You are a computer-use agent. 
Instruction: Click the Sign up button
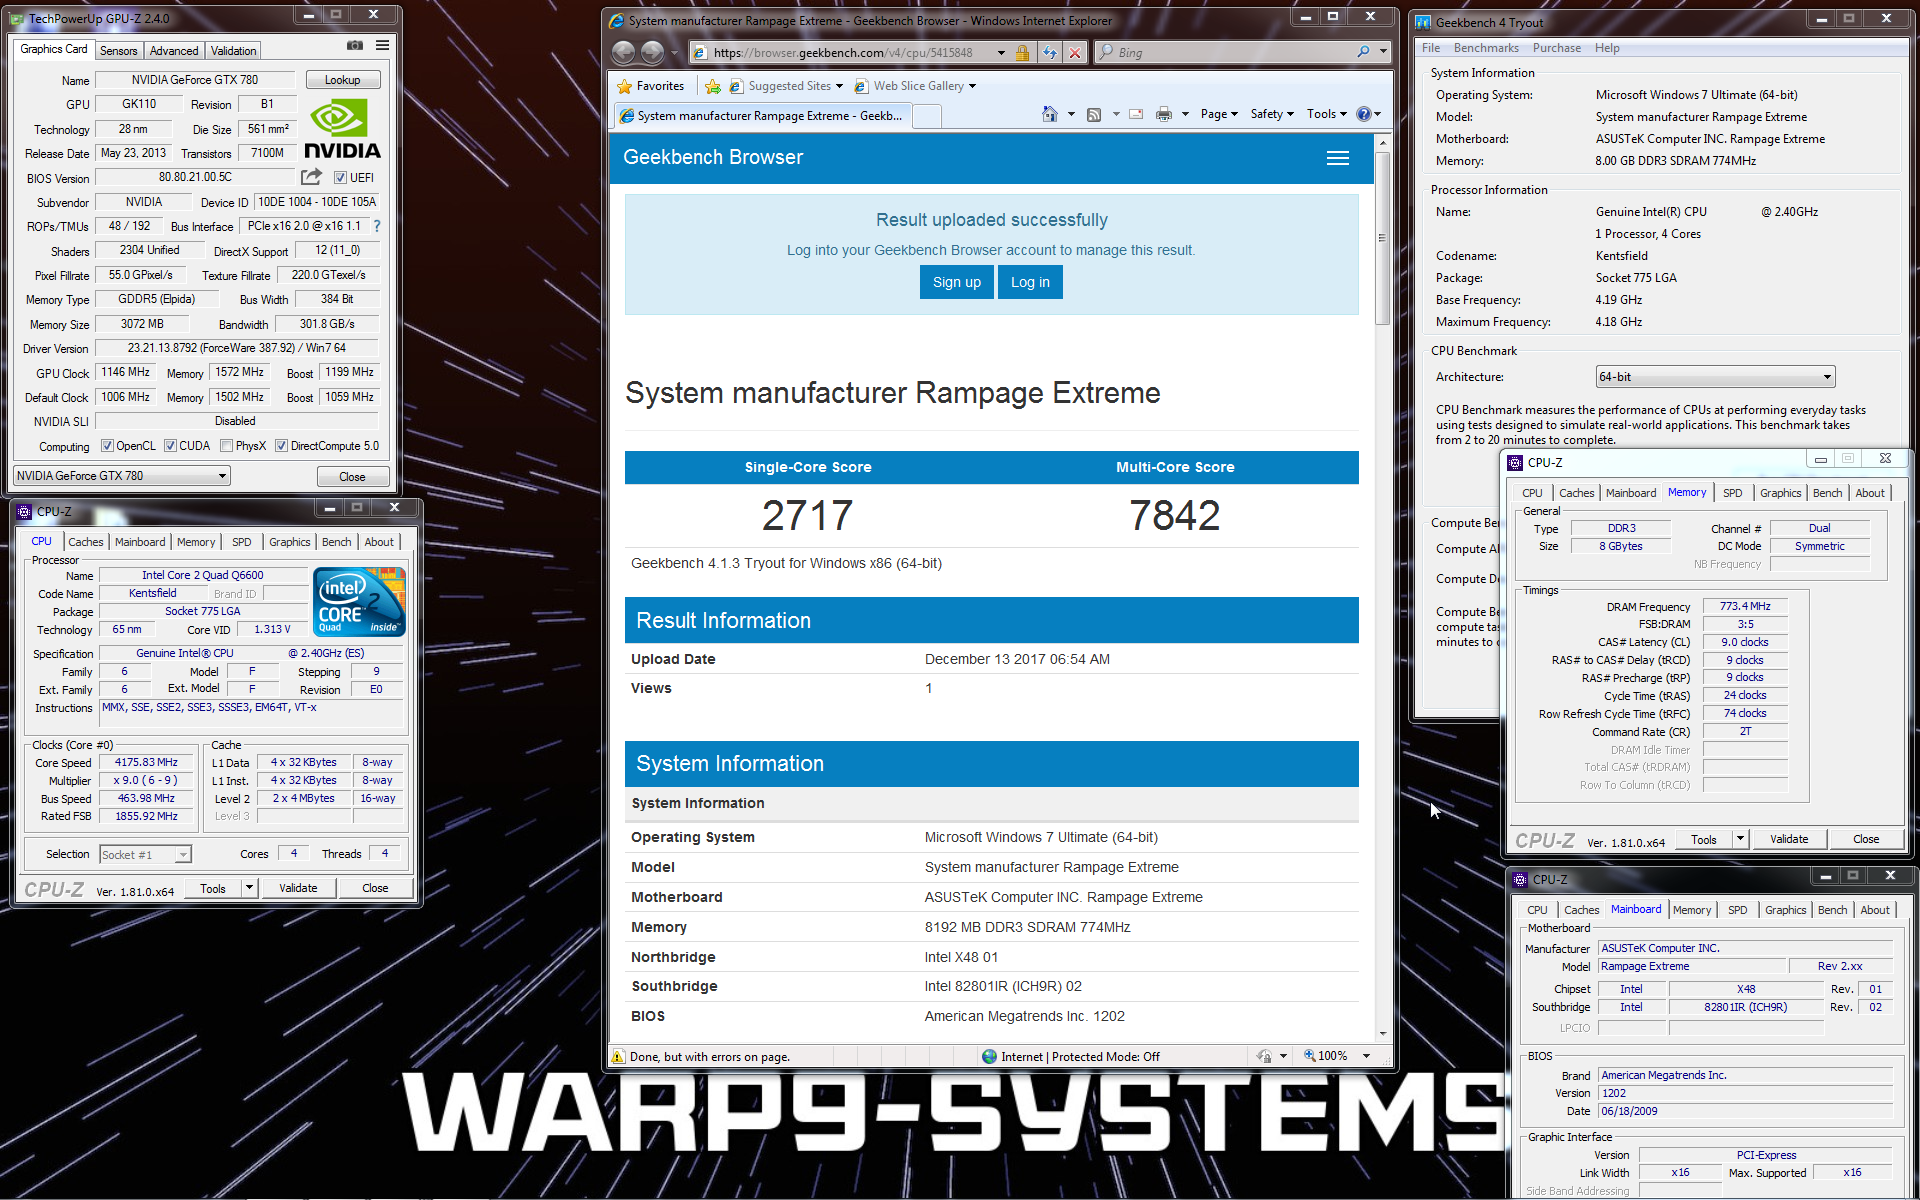point(957,282)
